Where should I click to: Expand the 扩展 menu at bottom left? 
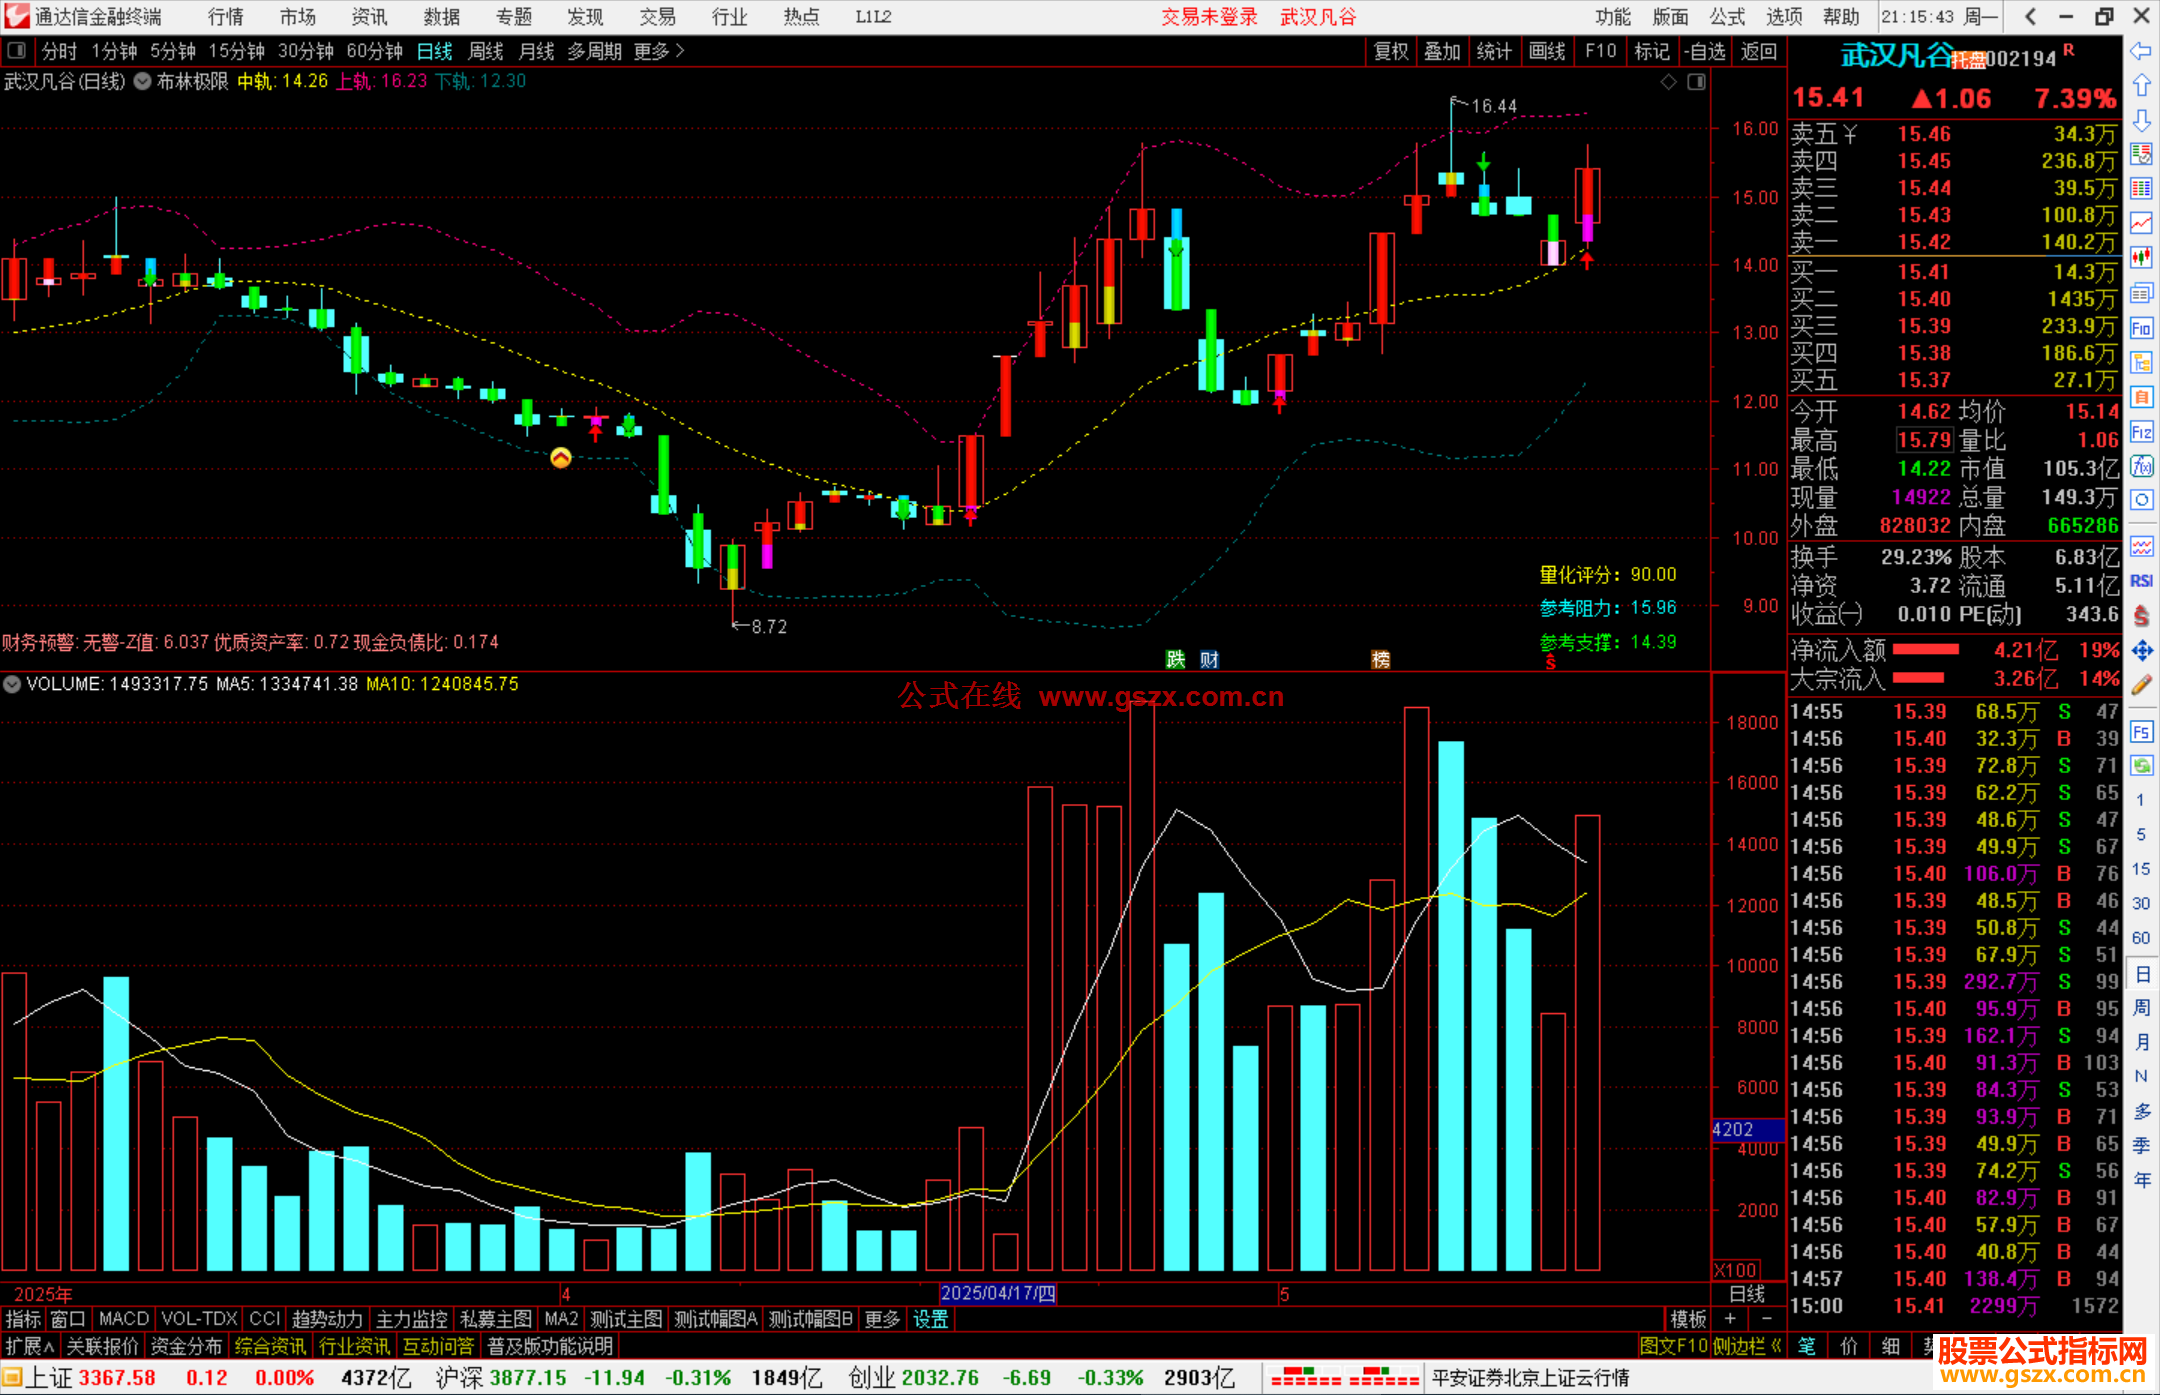[x=29, y=1346]
